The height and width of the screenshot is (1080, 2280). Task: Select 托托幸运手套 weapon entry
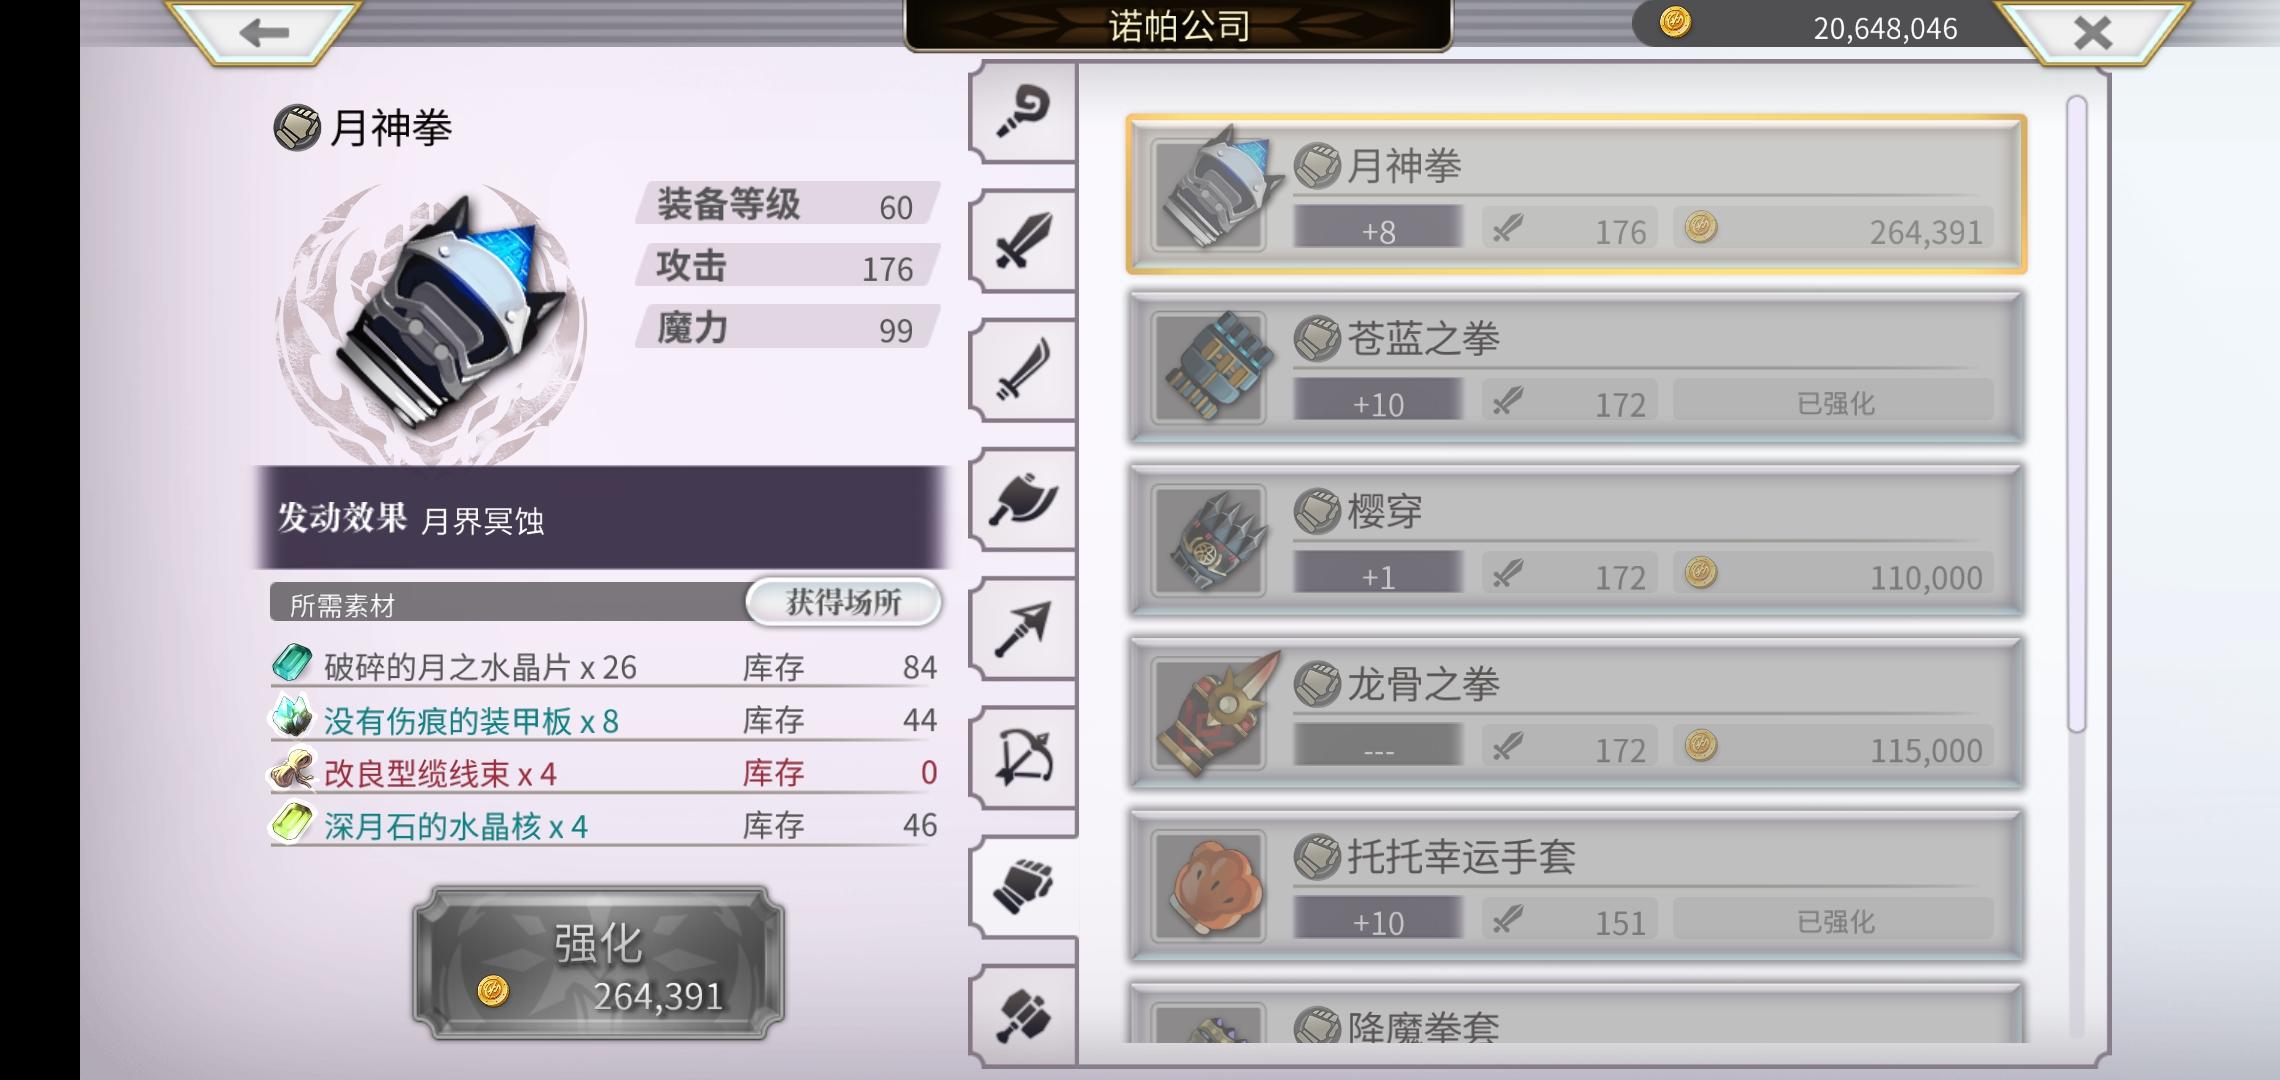(1577, 886)
